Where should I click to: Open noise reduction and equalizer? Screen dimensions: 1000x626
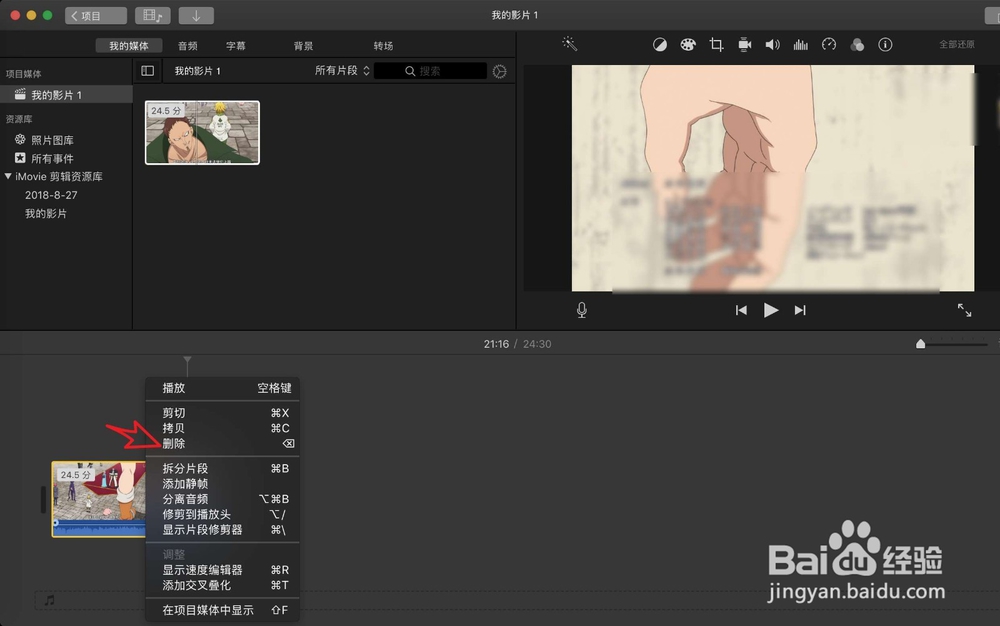pos(800,45)
